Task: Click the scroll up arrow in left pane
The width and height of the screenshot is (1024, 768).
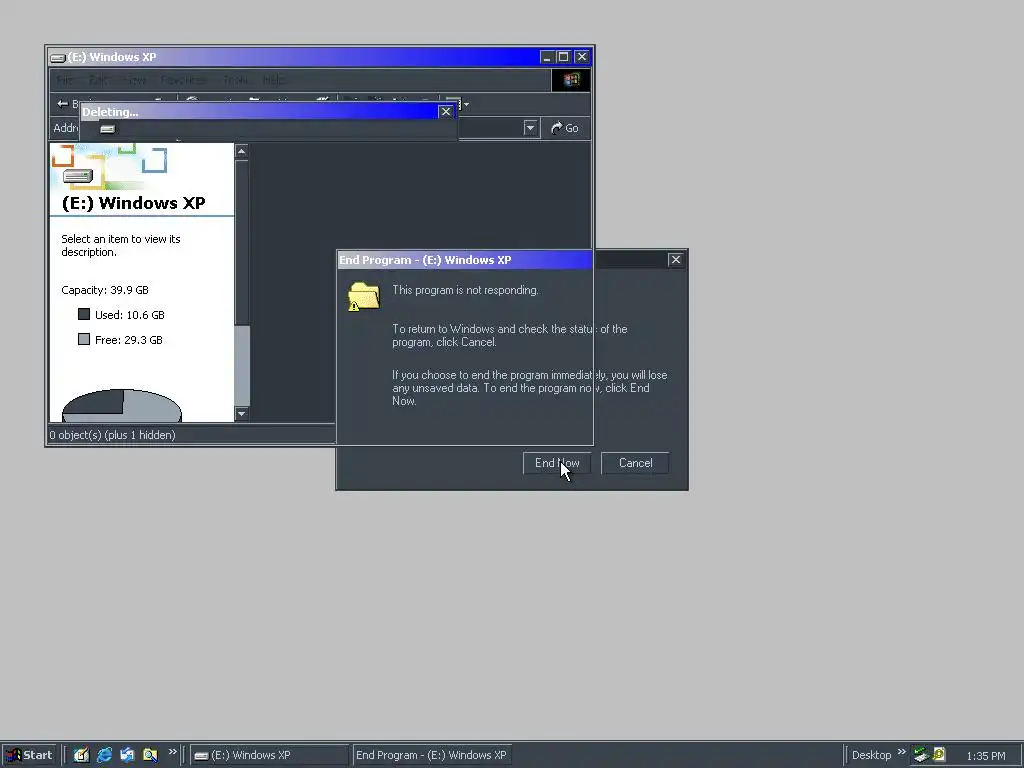Action: click(x=242, y=152)
